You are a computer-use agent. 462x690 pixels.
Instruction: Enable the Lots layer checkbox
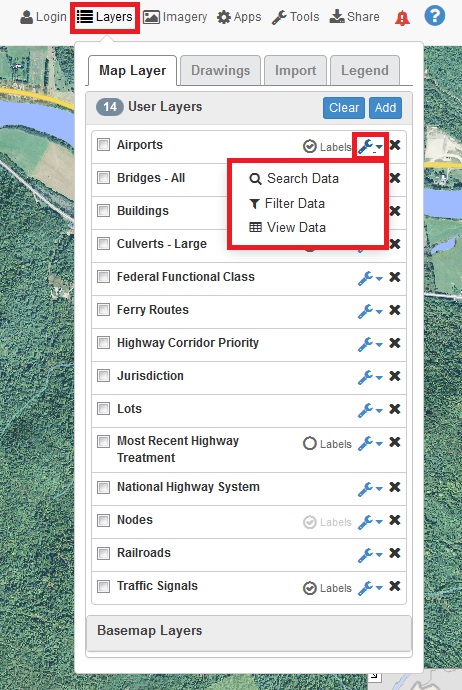coord(103,408)
